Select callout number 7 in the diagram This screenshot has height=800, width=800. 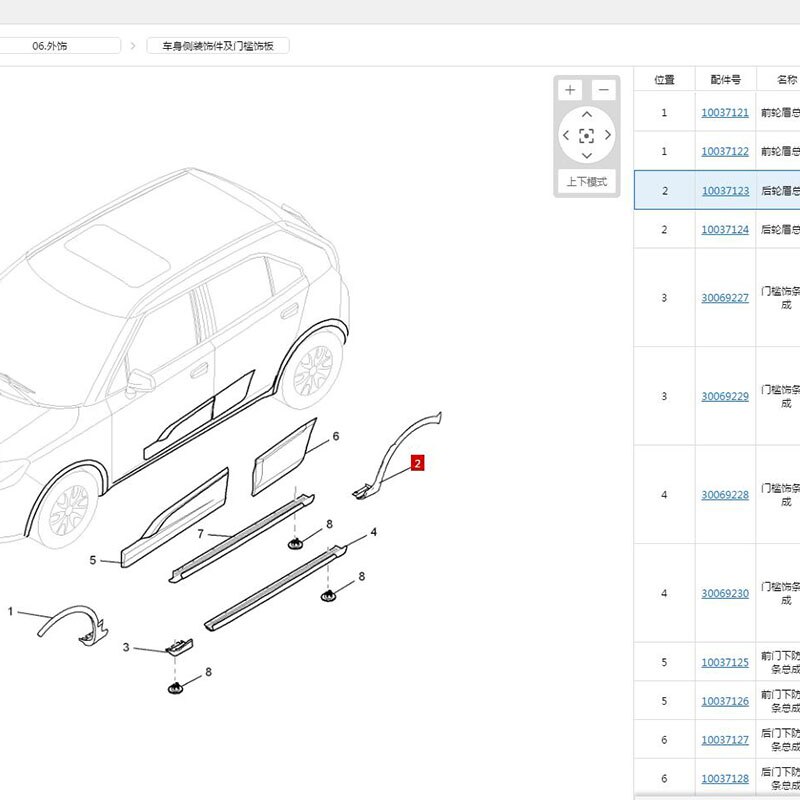pos(201,534)
